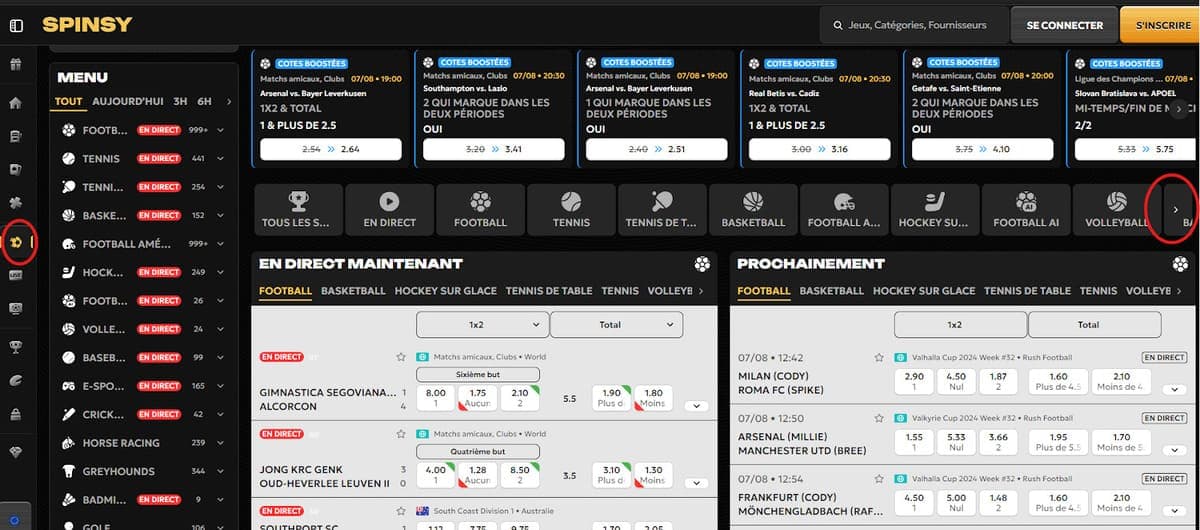Viewport: 1200px width, 530px height.
Task: Favorite the Gimnastica Segoviana vs Alcorcon match star
Action: (x=401, y=356)
